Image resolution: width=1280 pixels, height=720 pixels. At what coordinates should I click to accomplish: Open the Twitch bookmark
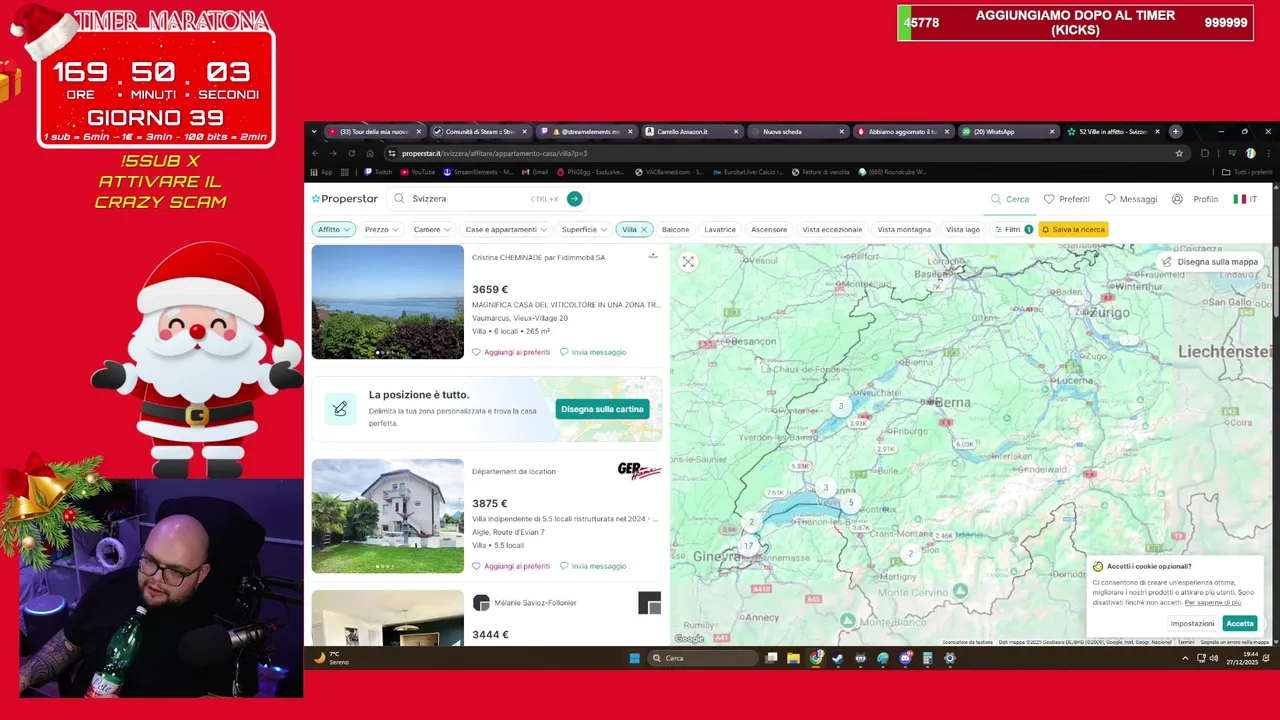tap(379, 172)
